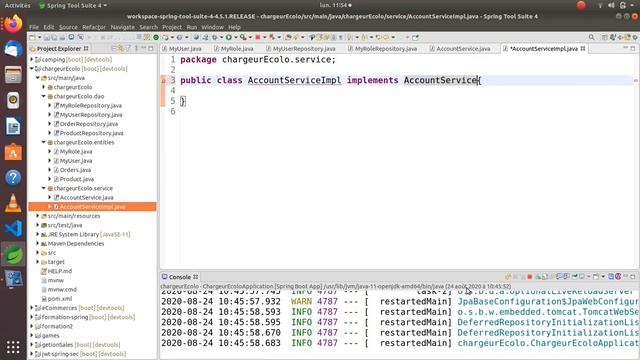The height and width of the screenshot is (360, 640).
Task: Open Project Explorer filter funnel icon
Action: coord(129,49)
